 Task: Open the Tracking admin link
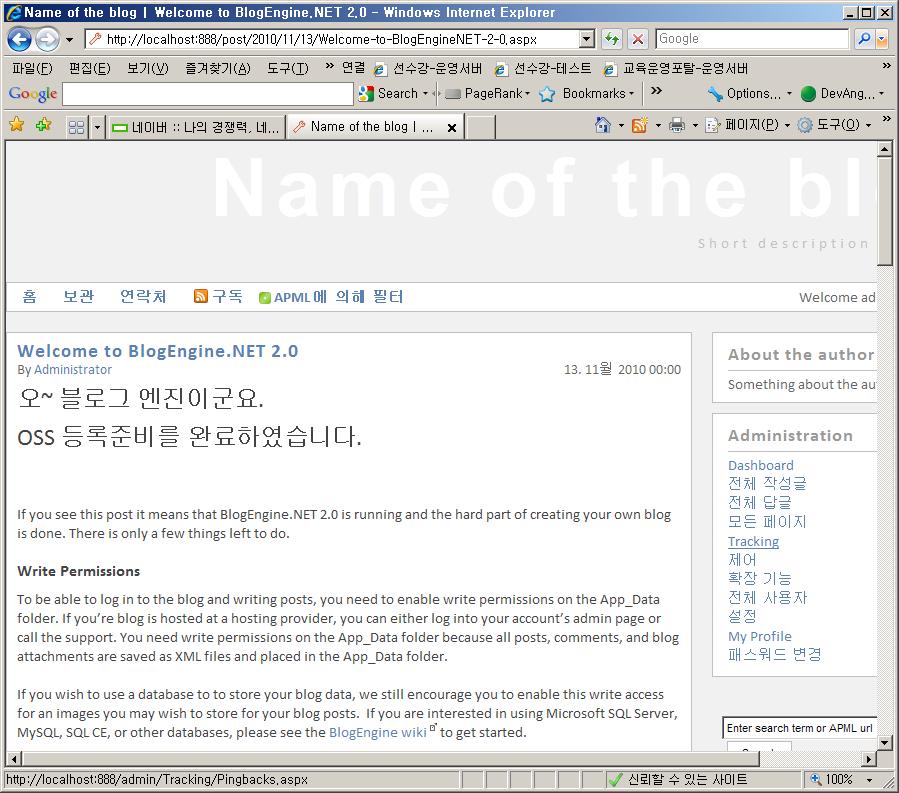(753, 541)
